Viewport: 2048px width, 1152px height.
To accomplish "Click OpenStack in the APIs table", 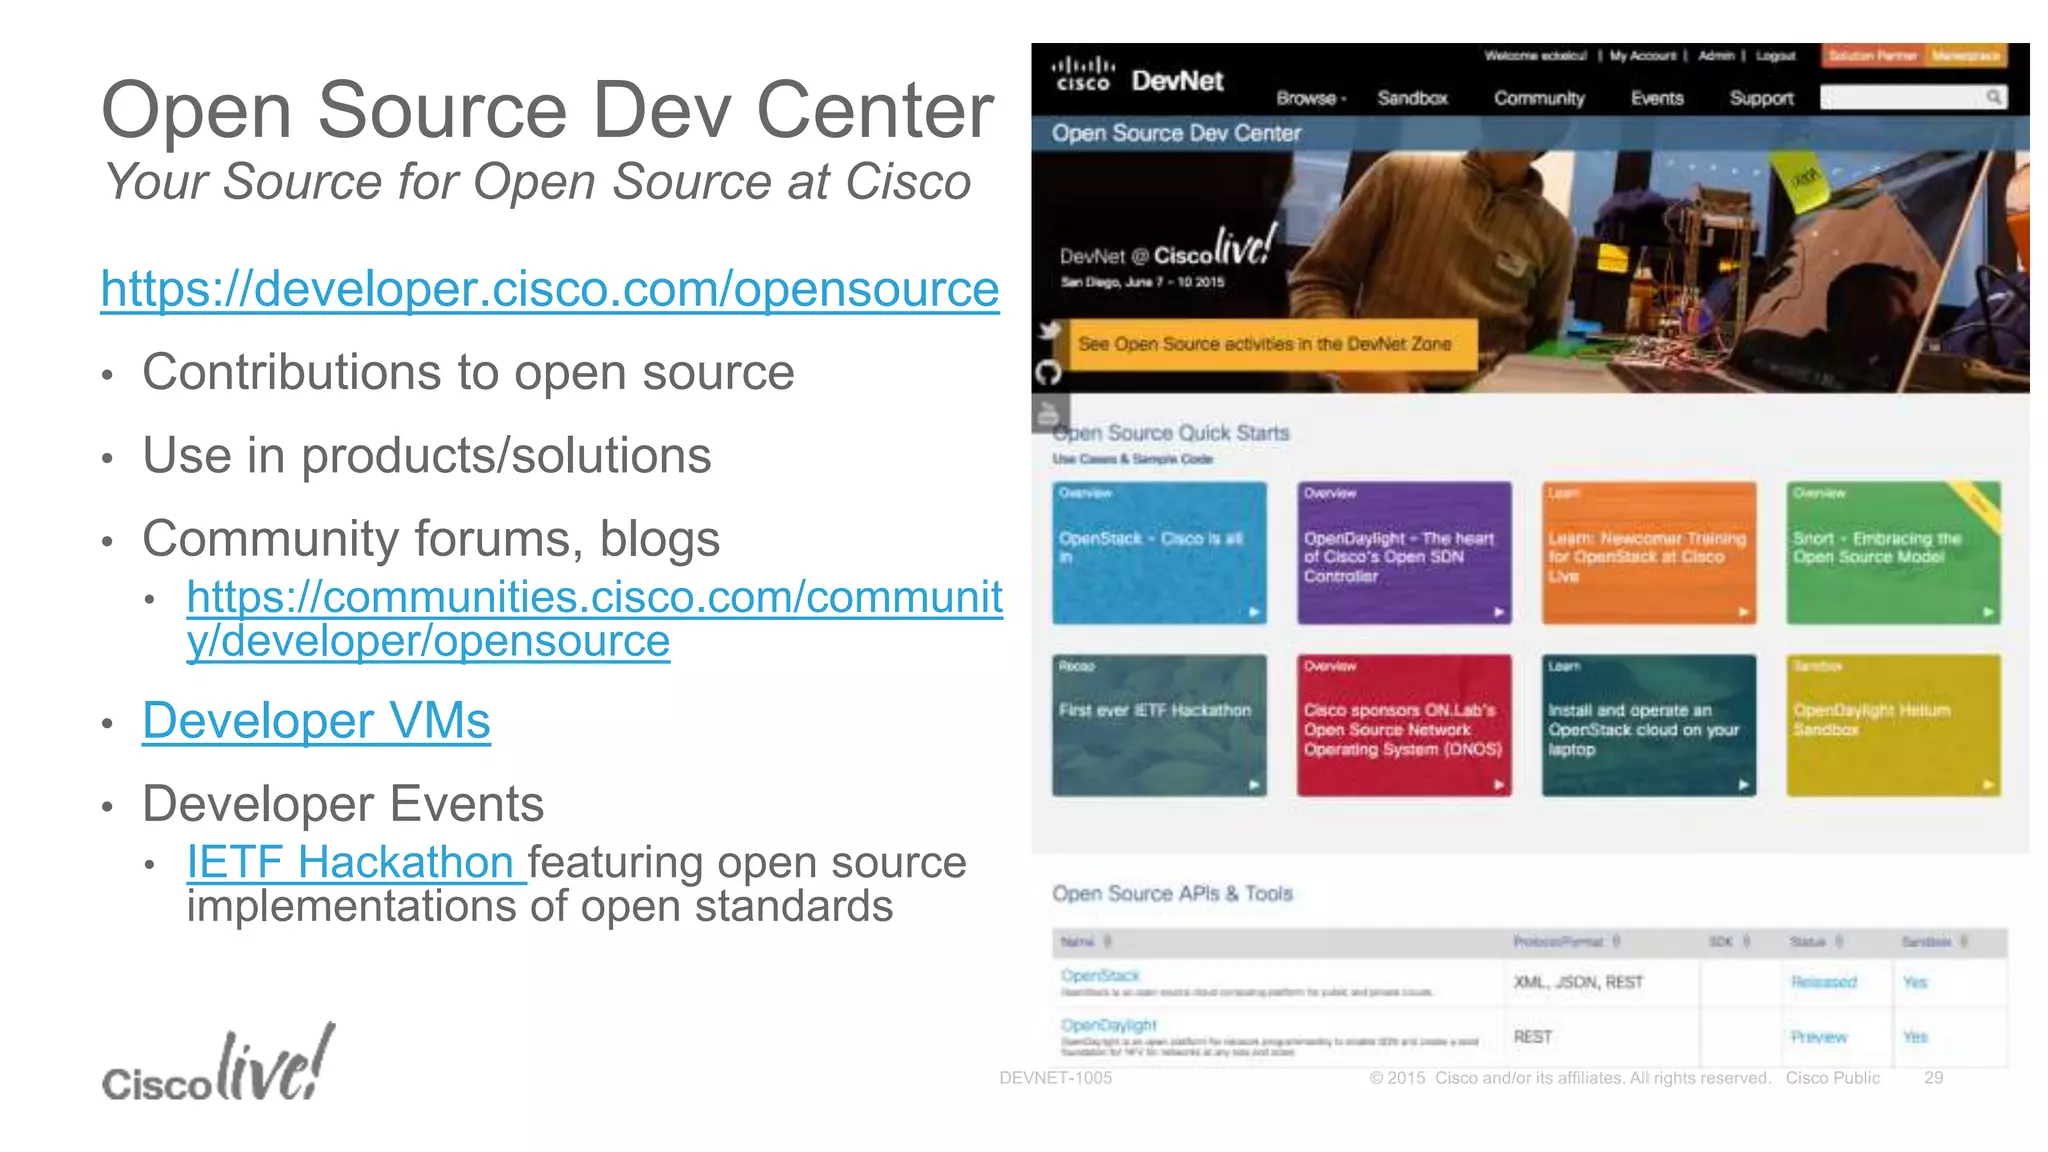I will point(1100,975).
